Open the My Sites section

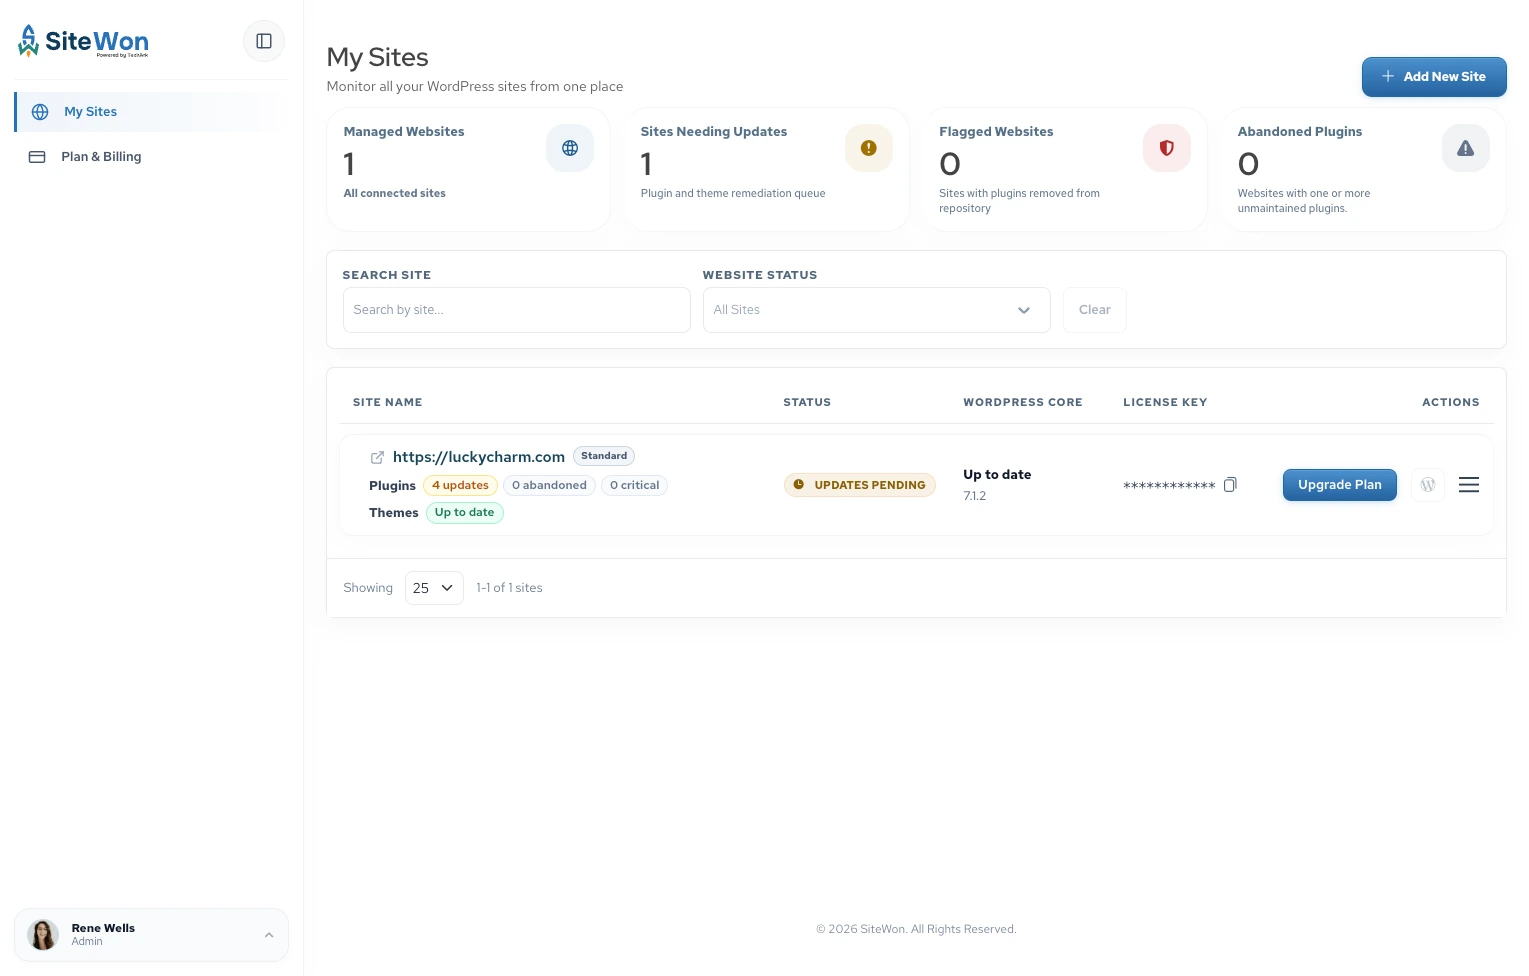coord(151,112)
